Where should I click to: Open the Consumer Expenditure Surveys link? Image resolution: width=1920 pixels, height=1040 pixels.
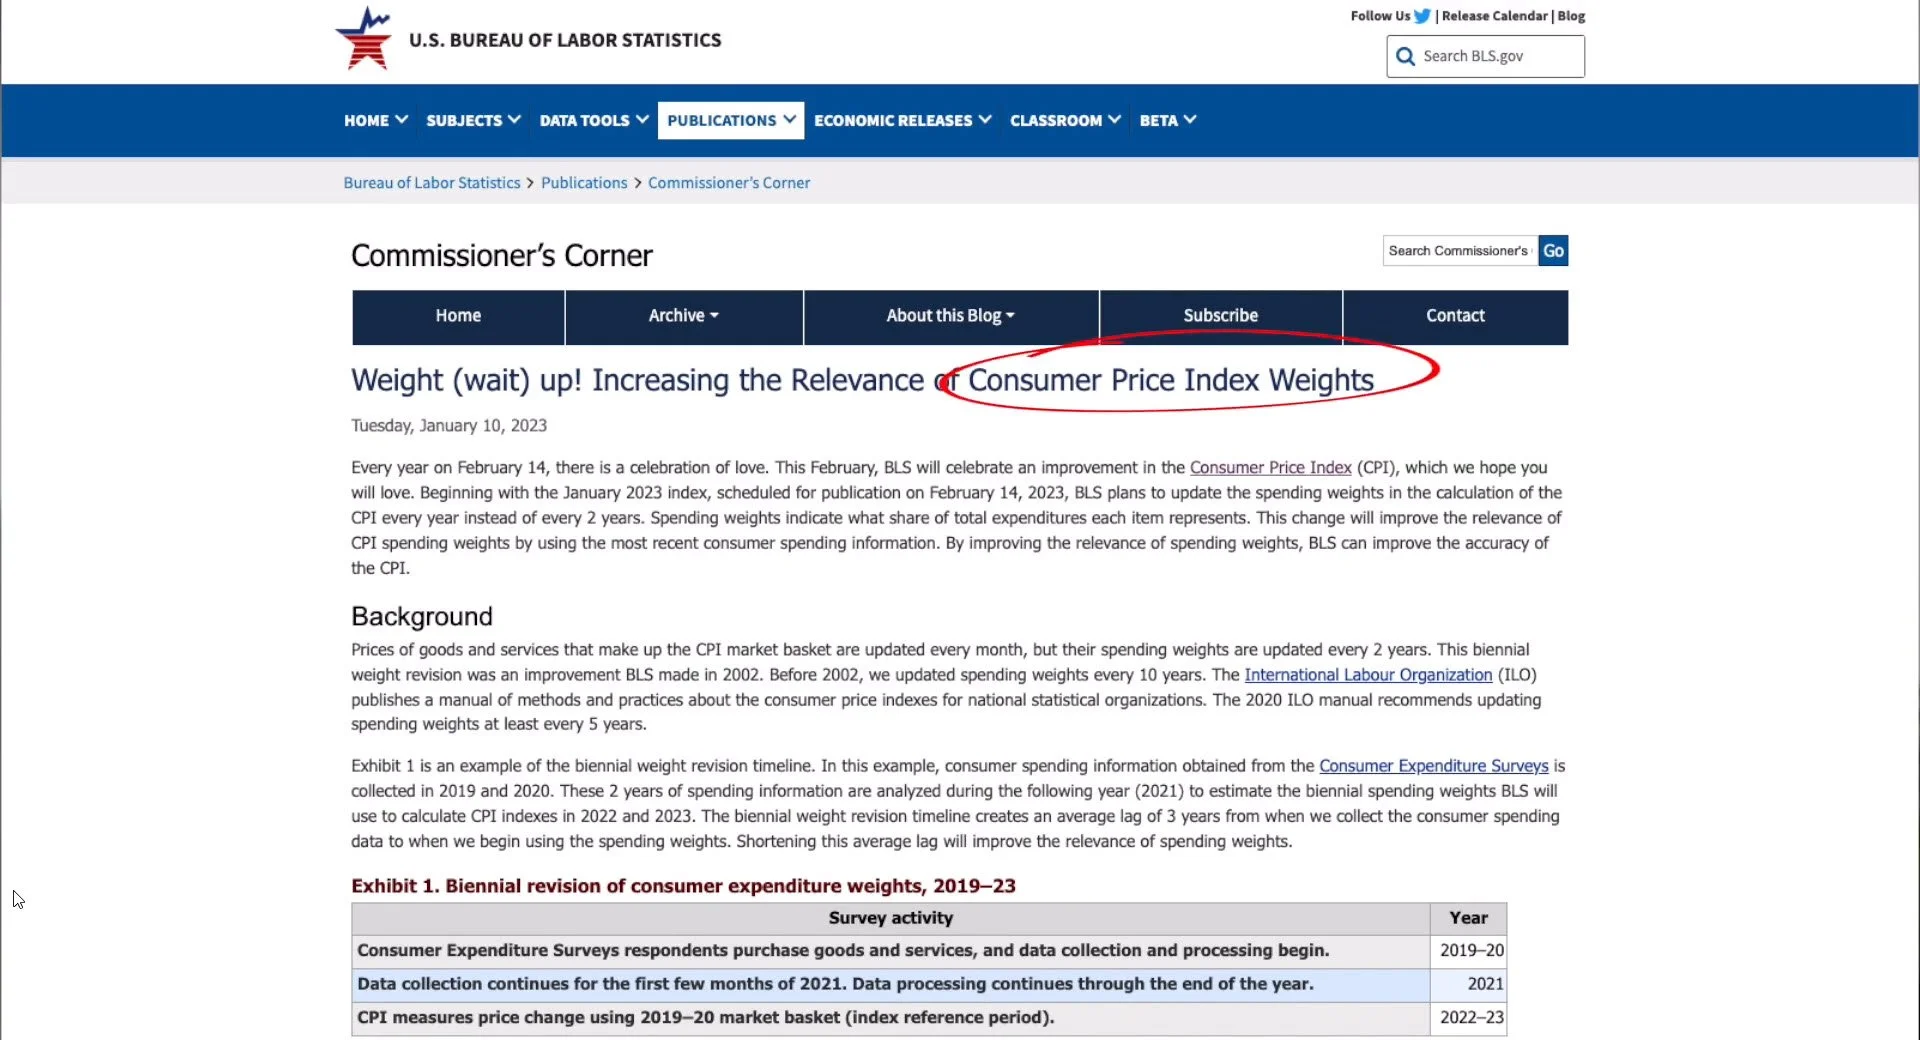[1433, 766]
